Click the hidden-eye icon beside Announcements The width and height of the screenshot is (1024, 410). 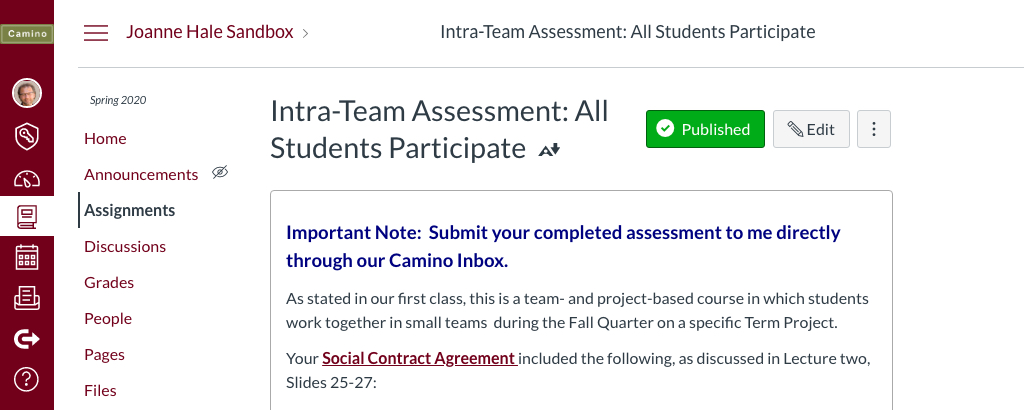pyautogui.click(x=220, y=173)
